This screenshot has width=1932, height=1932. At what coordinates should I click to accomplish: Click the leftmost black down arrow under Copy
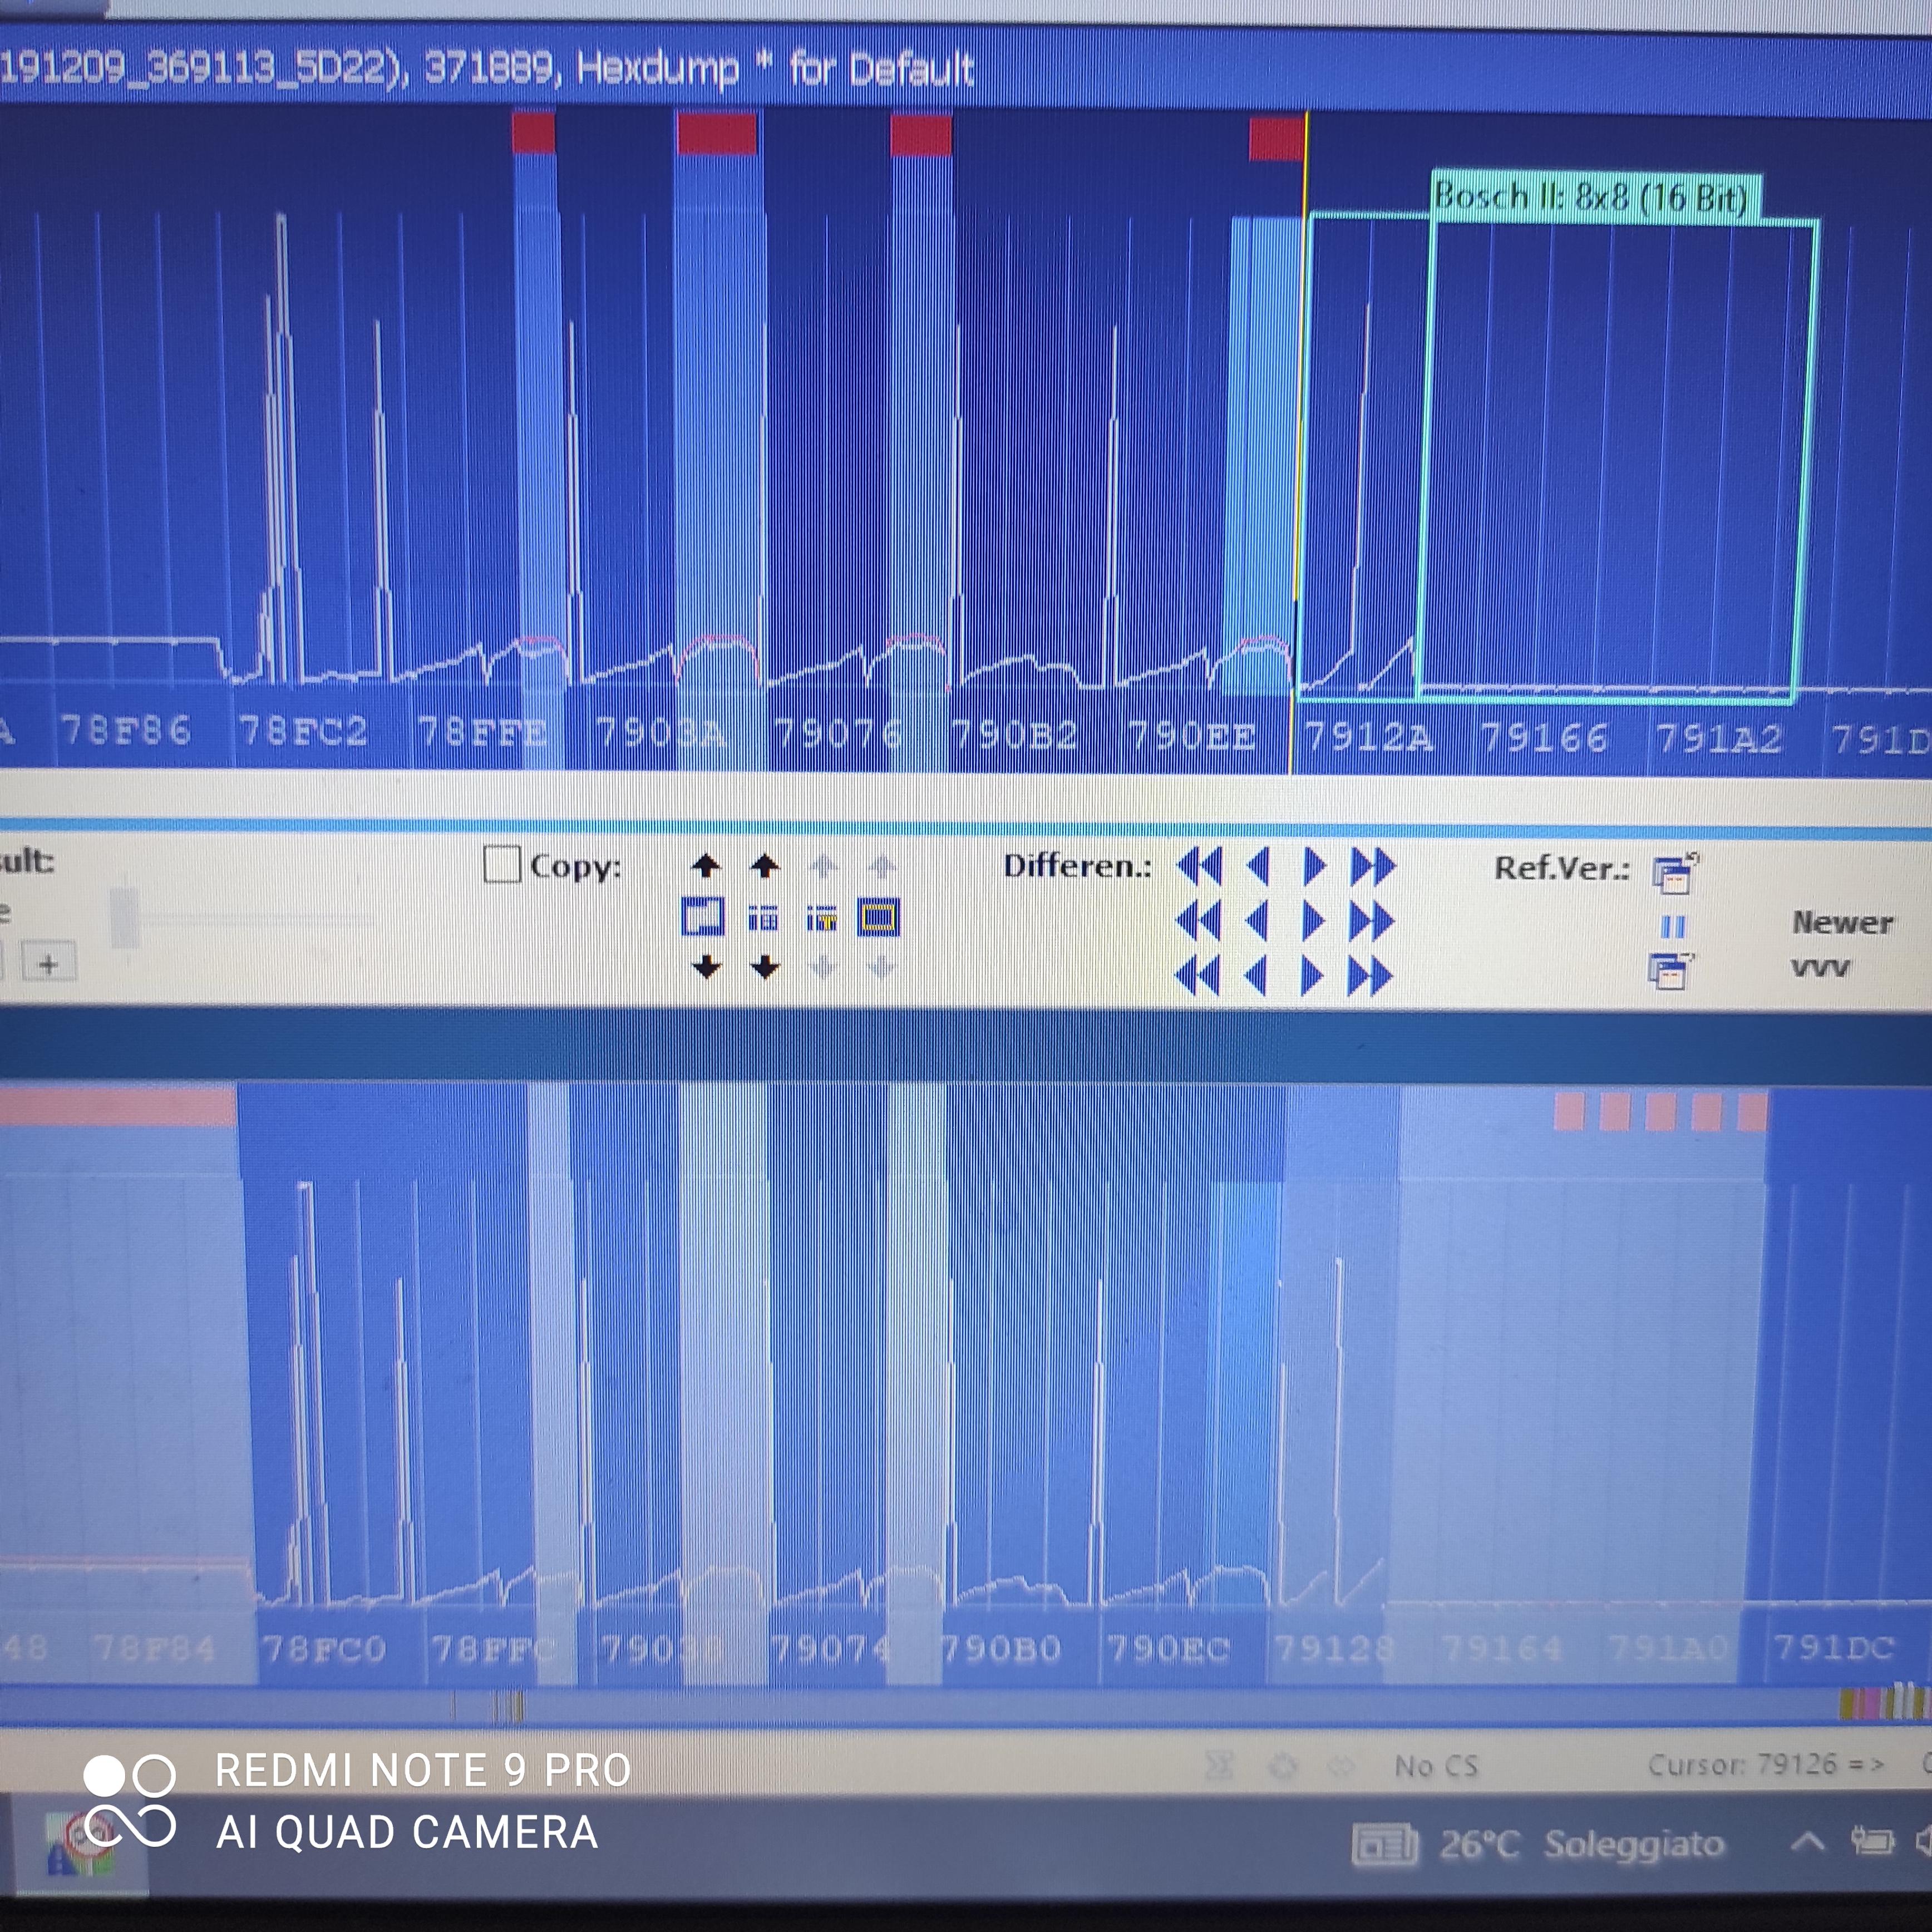(706, 966)
